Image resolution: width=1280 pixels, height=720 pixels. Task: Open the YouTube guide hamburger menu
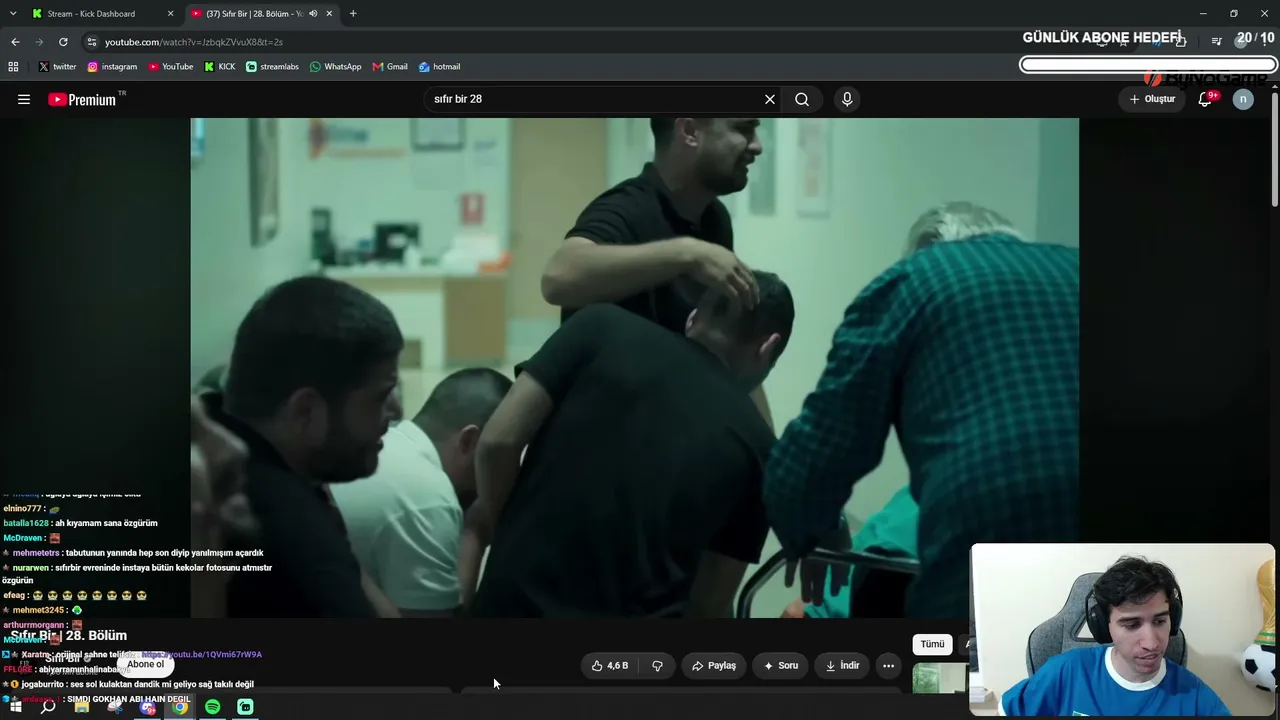24,99
